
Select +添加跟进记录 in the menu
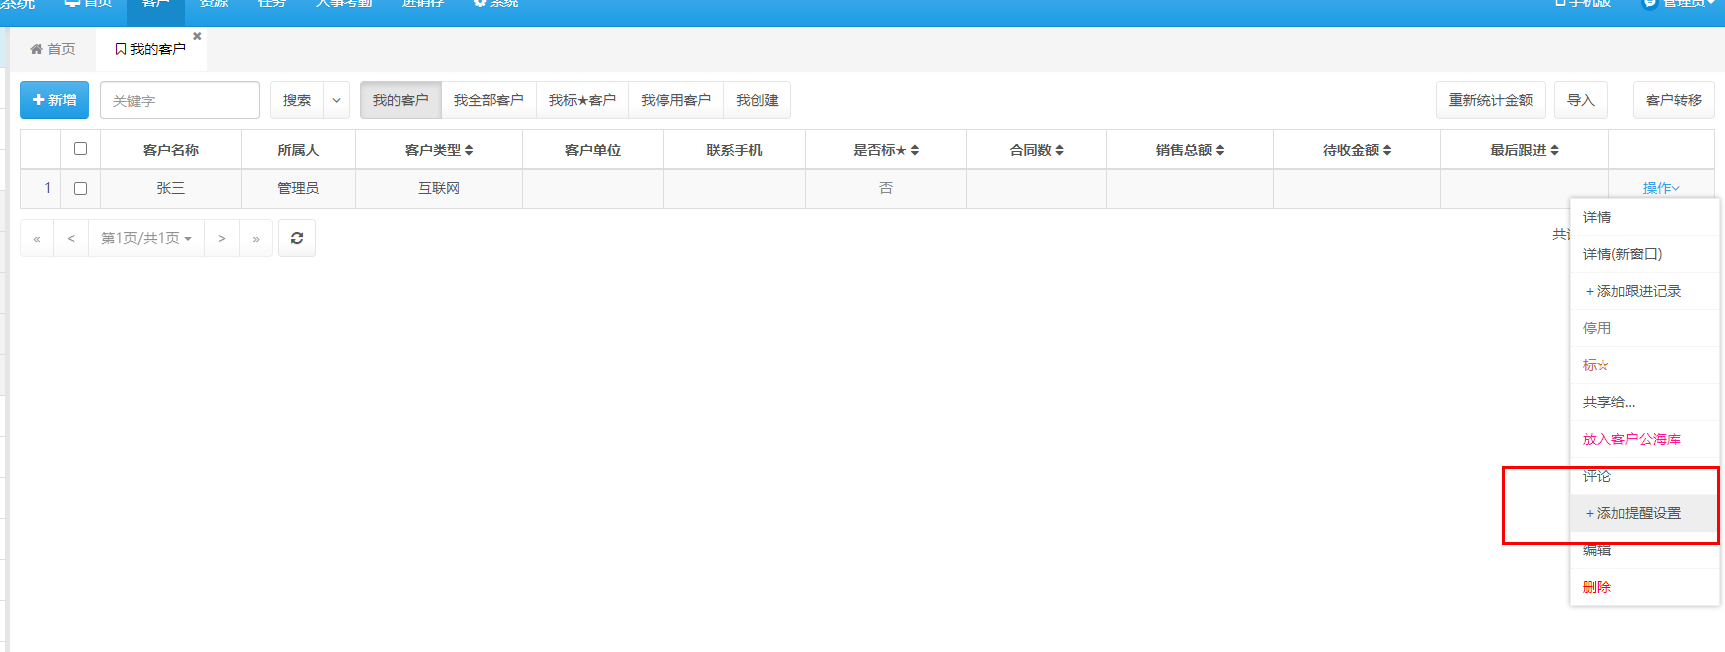(x=1645, y=291)
